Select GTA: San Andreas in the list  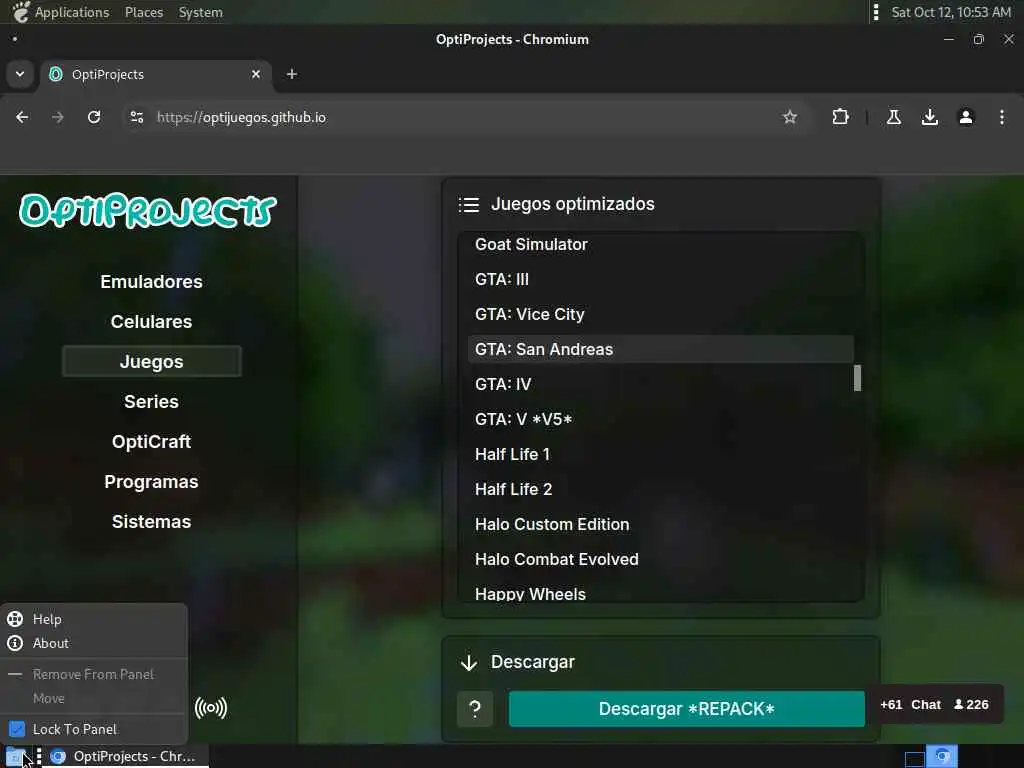click(x=660, y=349)
